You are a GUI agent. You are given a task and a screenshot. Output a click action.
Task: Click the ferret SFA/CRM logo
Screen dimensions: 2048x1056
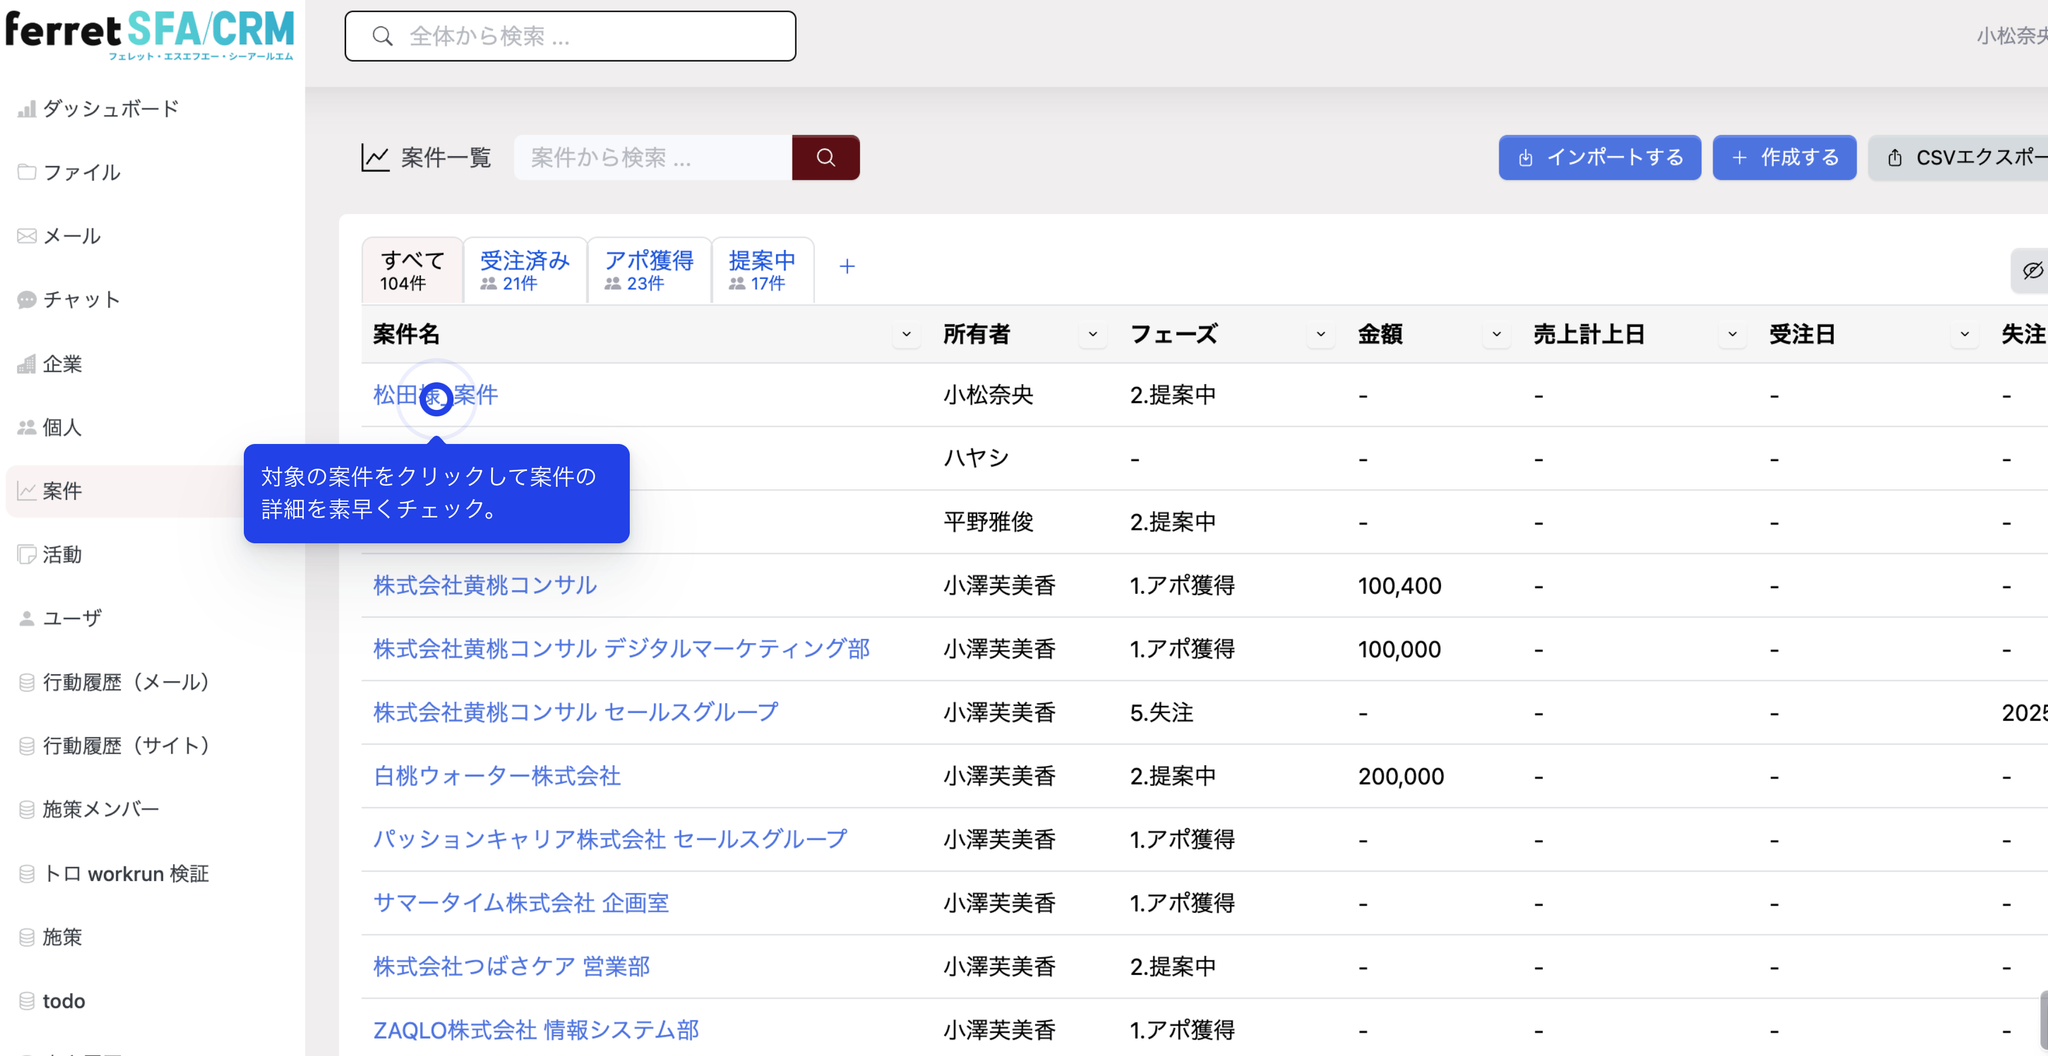pos(150,34)
